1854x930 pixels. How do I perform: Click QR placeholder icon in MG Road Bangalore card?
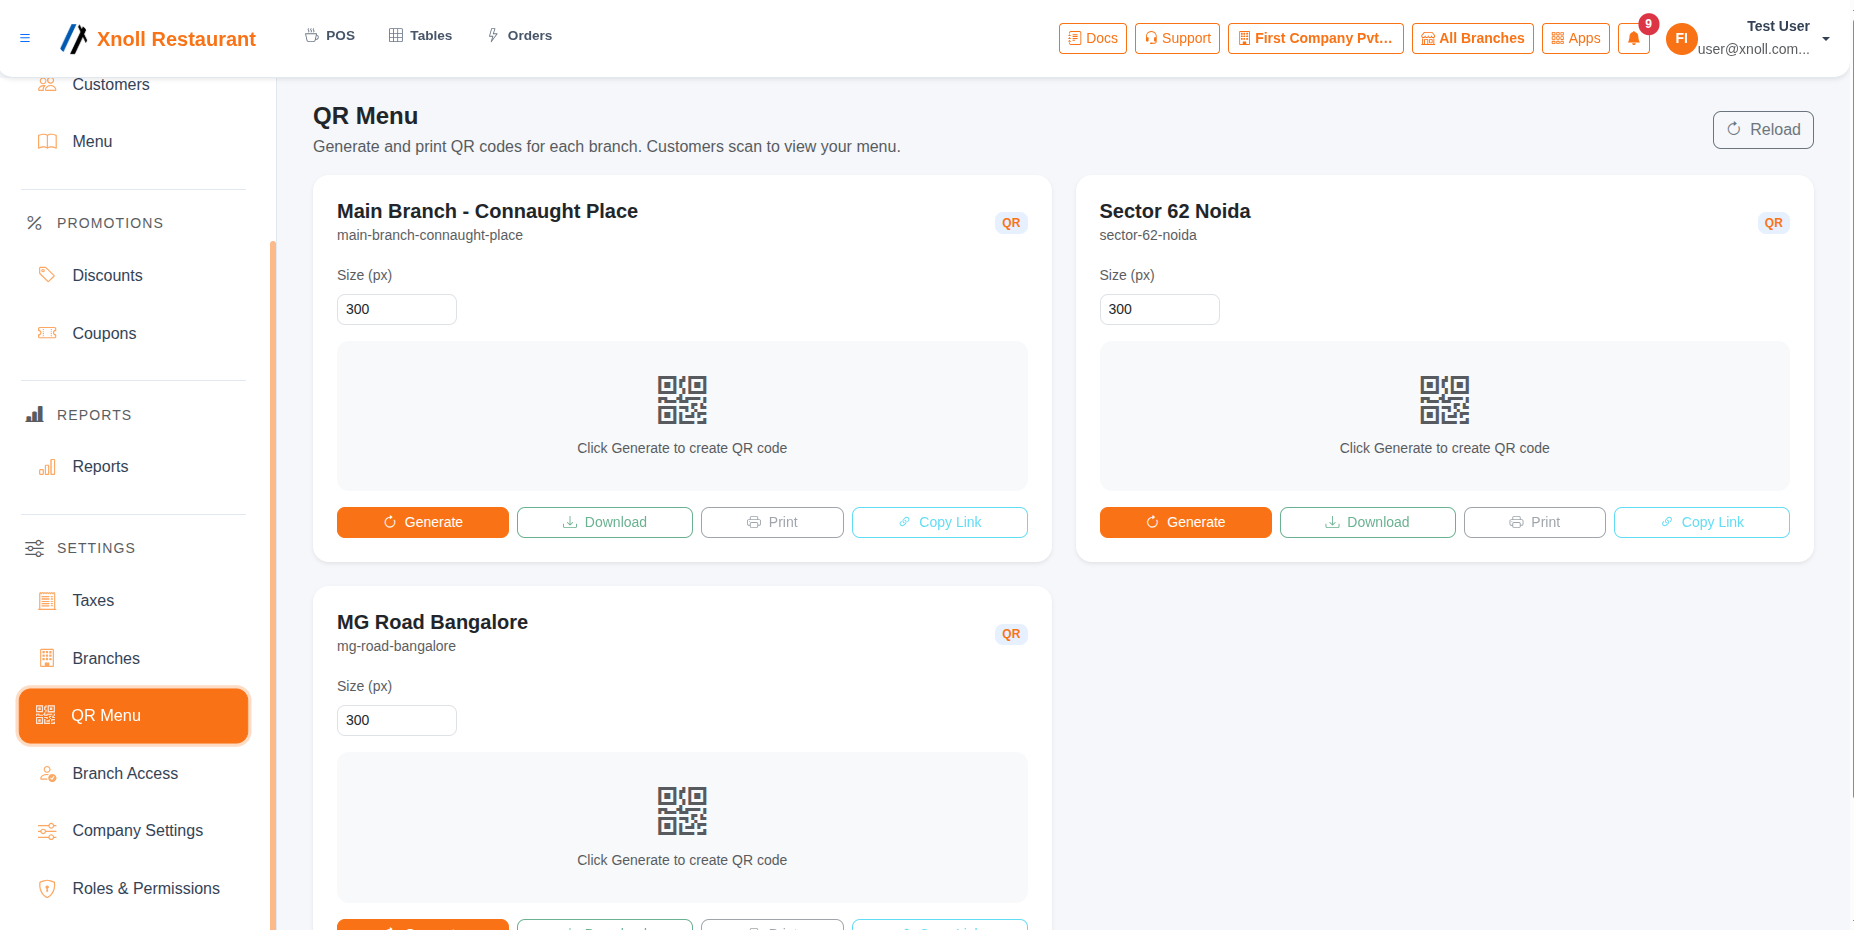coord(682,811)
